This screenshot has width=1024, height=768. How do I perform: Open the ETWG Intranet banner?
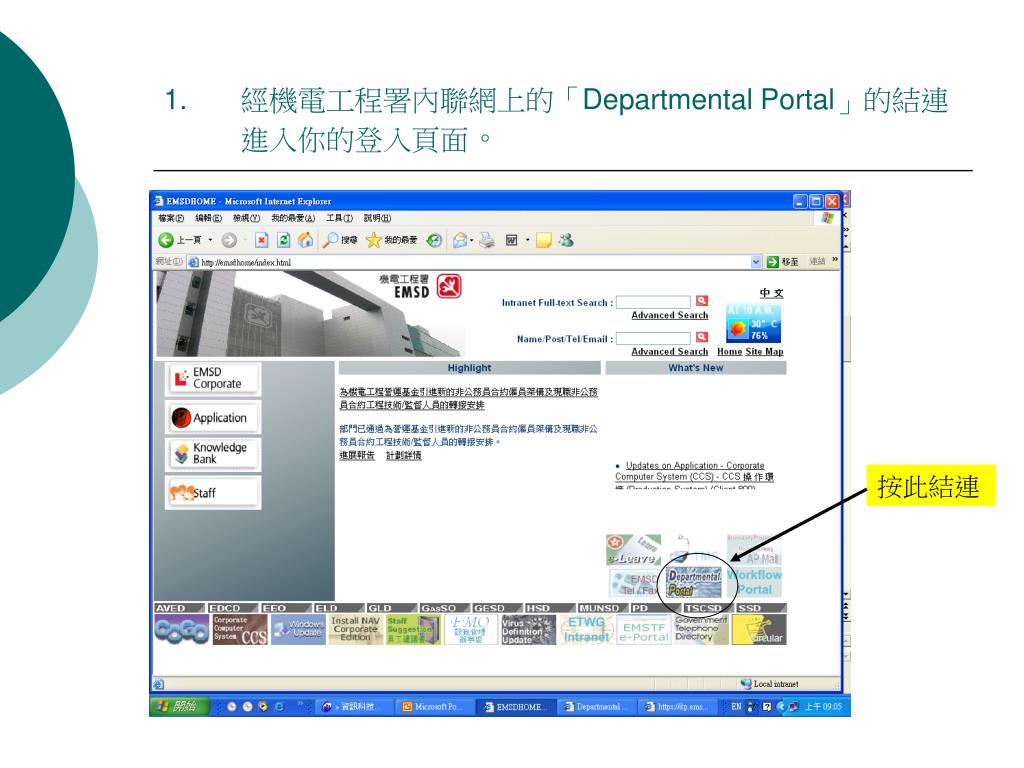pos(586,630)
